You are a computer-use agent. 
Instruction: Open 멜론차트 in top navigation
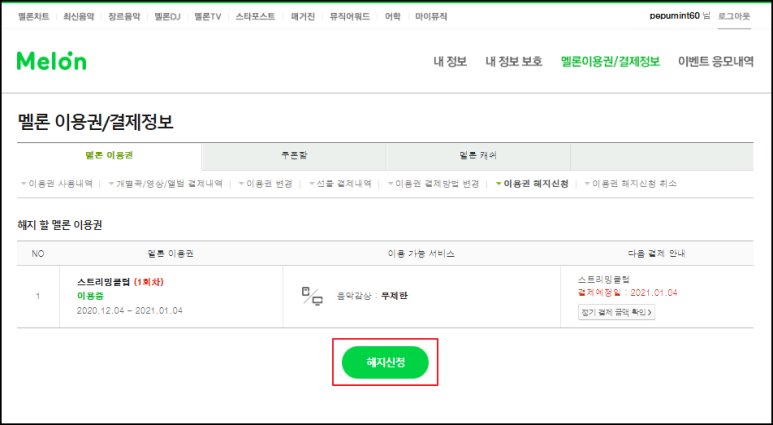coord(34,16)
